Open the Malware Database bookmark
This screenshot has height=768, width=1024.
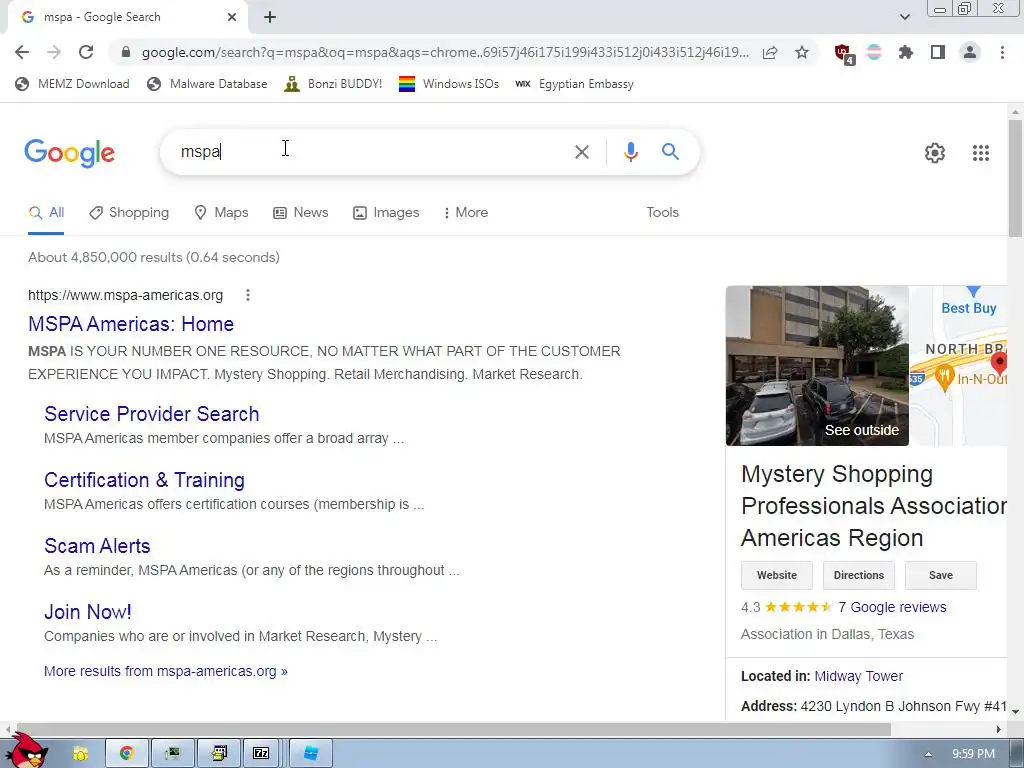(207, 84)
